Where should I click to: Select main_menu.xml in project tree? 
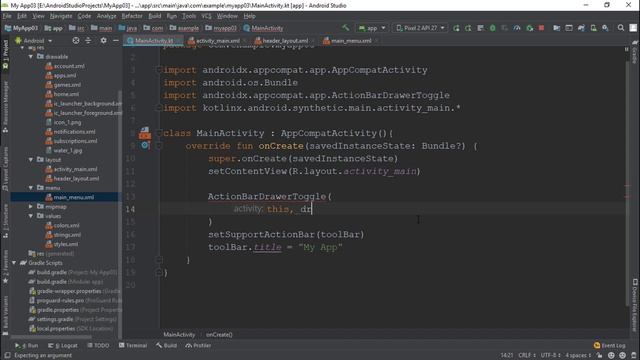tap(70, 198)
